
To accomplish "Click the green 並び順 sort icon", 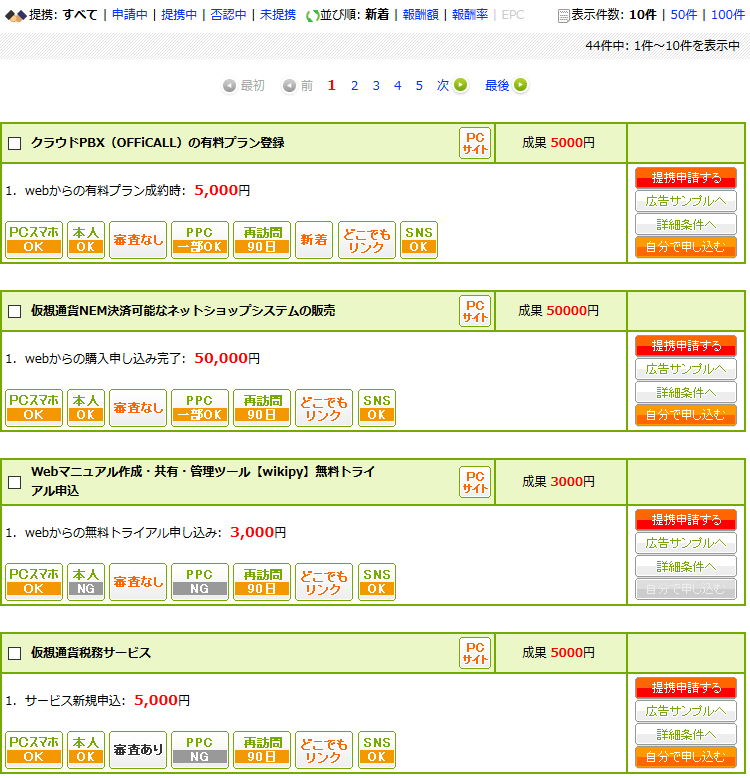I will coord(312,16).
